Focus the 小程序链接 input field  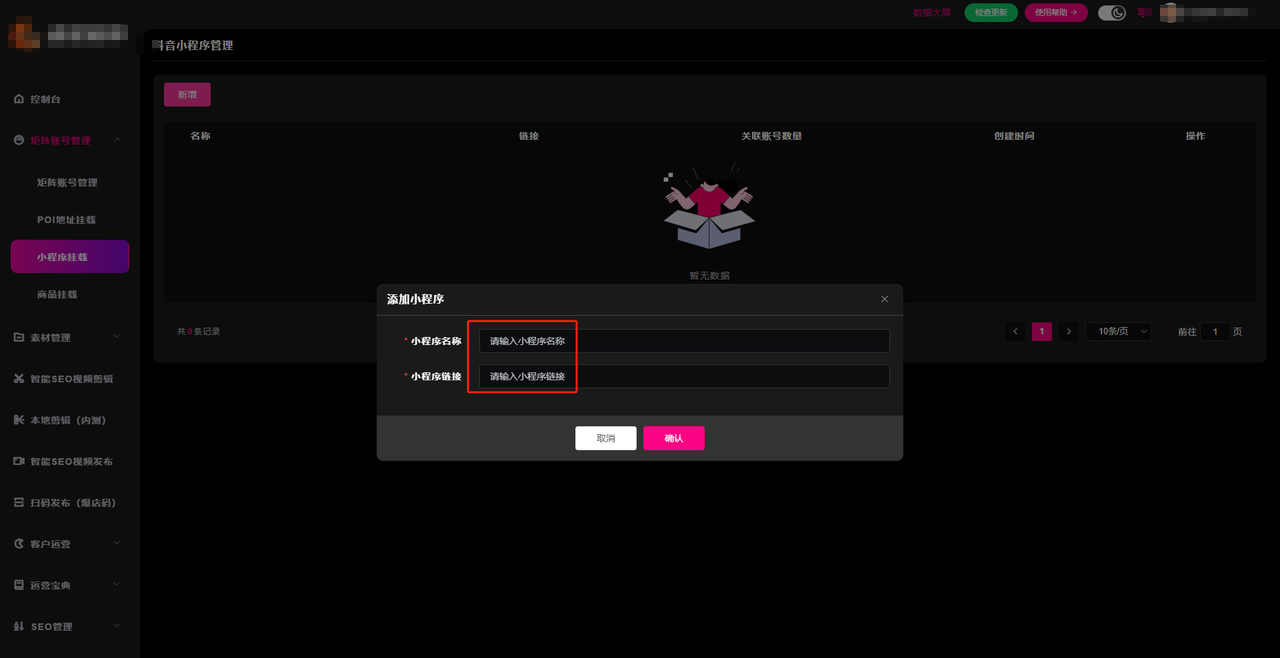point(683,376)
